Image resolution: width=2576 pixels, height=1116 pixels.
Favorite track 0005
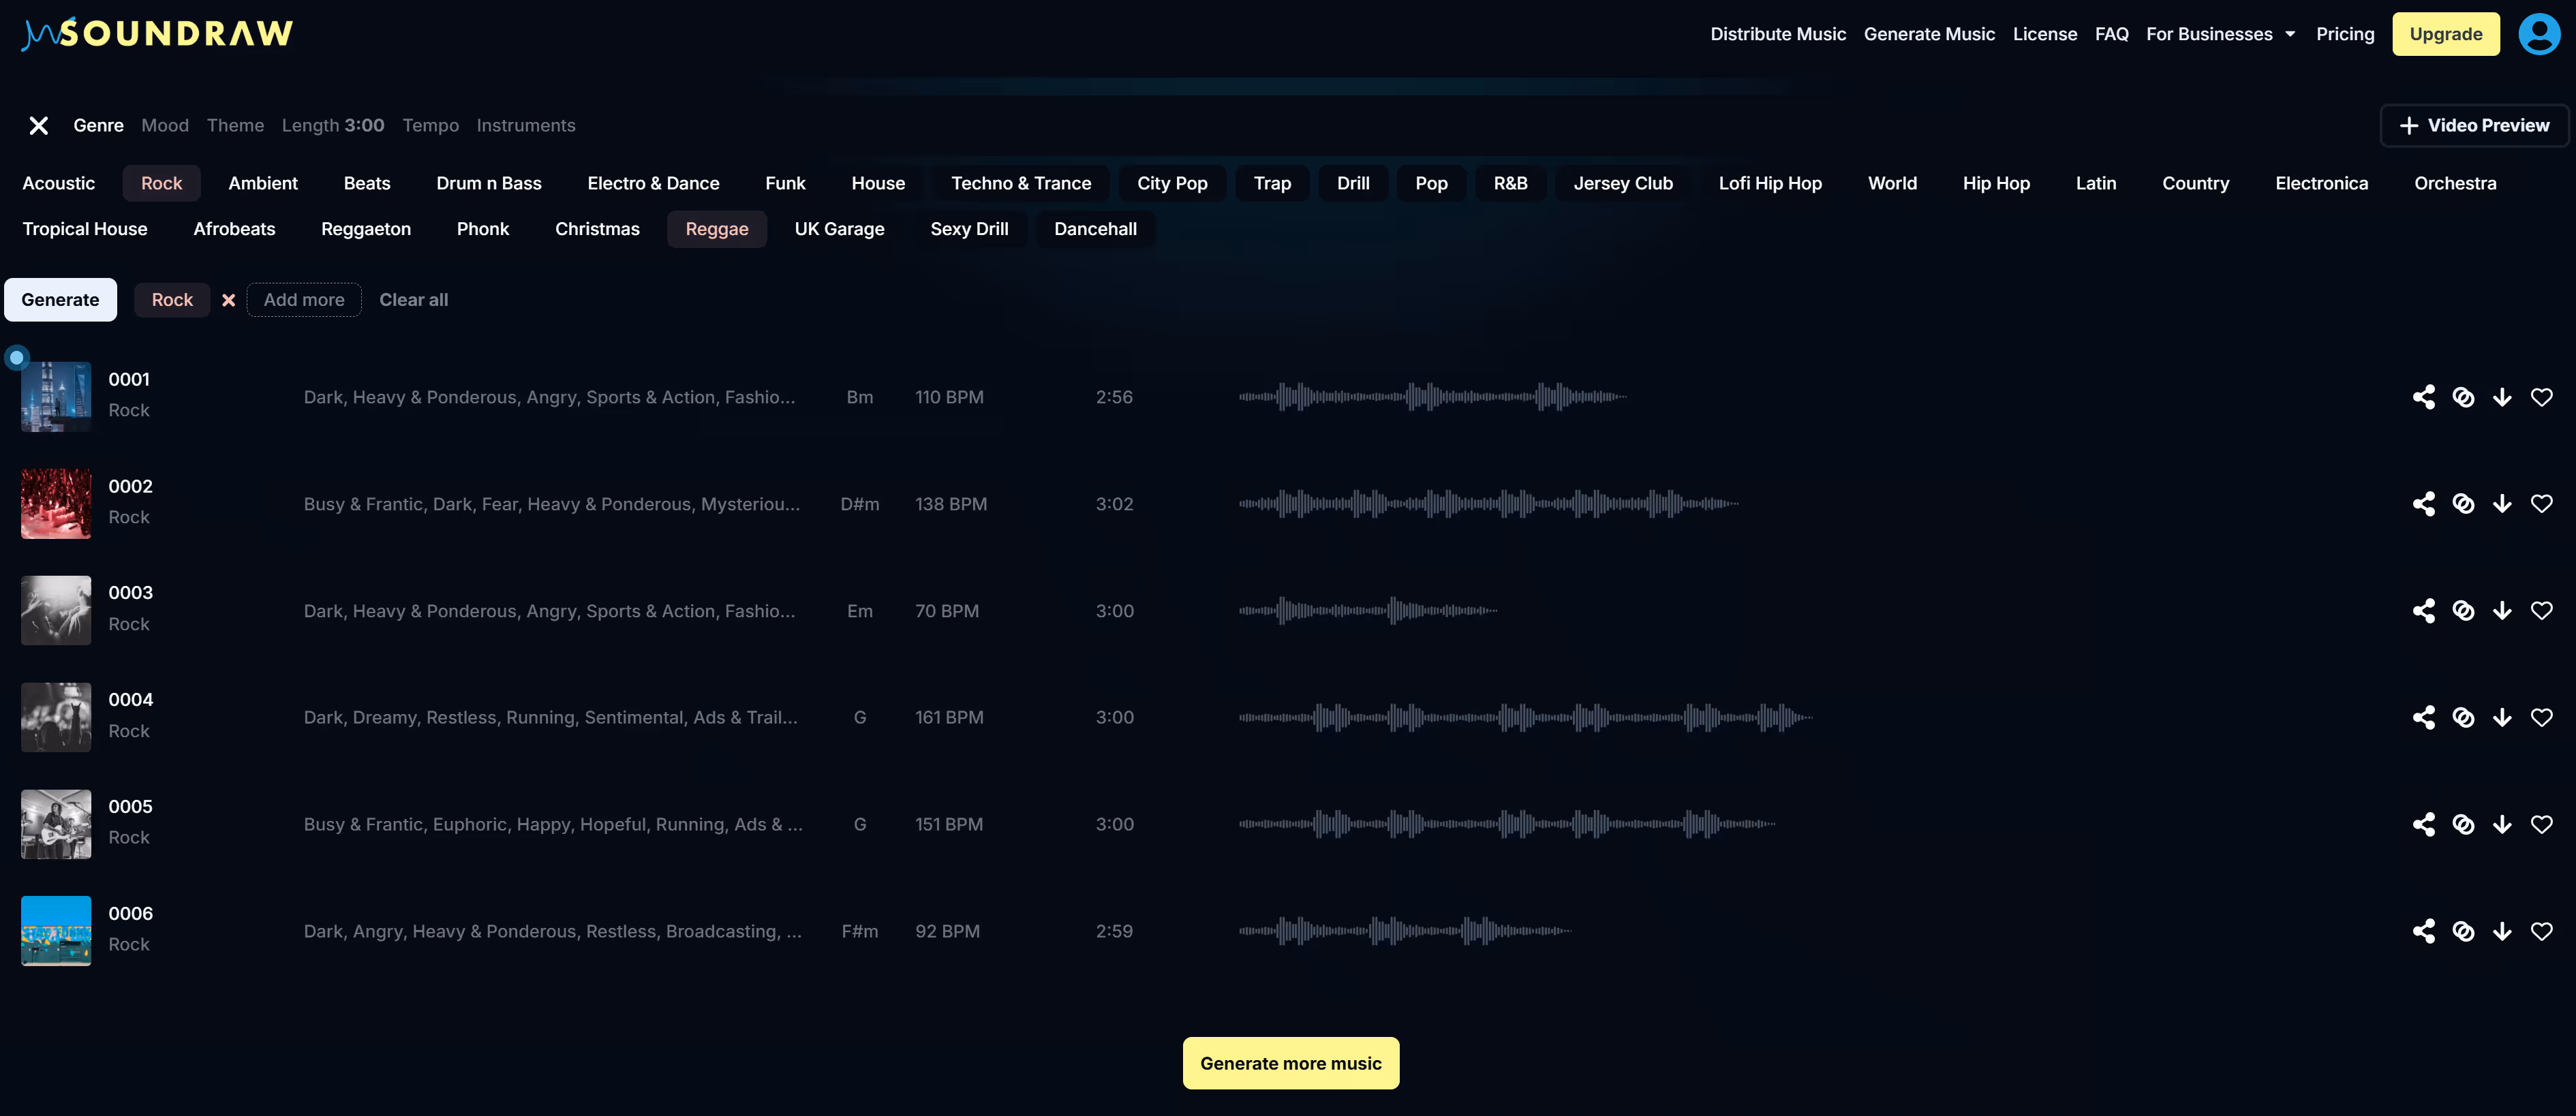click(x=2541, y=825)
